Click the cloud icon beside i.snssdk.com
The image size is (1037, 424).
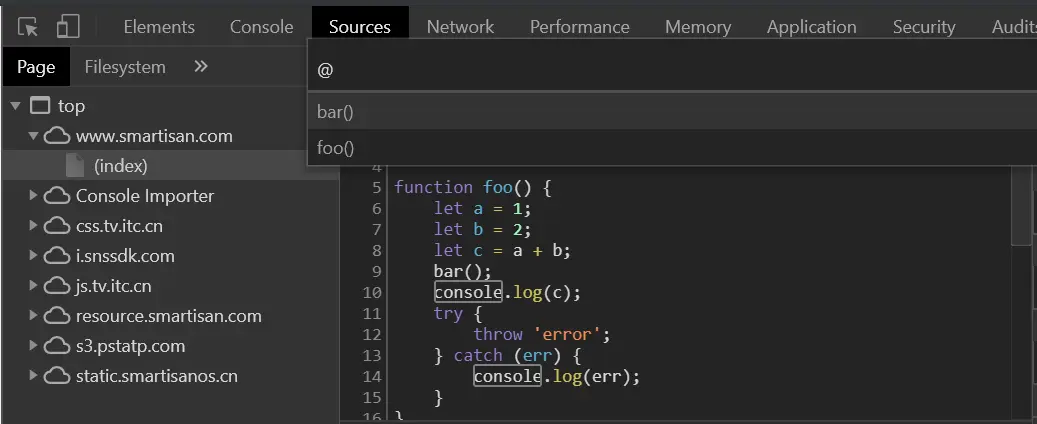(x=57, y=257)
